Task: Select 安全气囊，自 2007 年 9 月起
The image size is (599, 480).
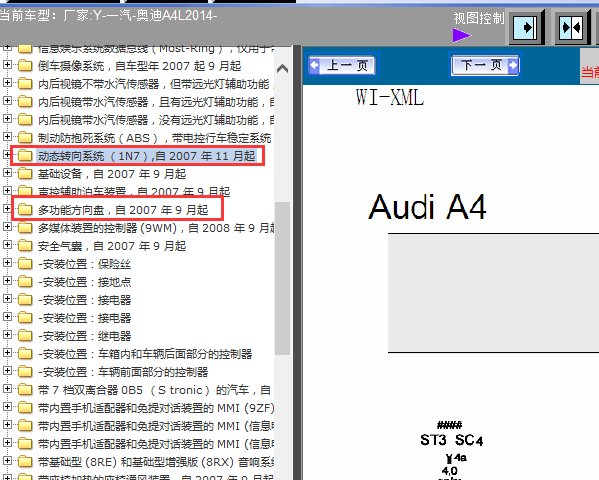Action: (112, 246)
